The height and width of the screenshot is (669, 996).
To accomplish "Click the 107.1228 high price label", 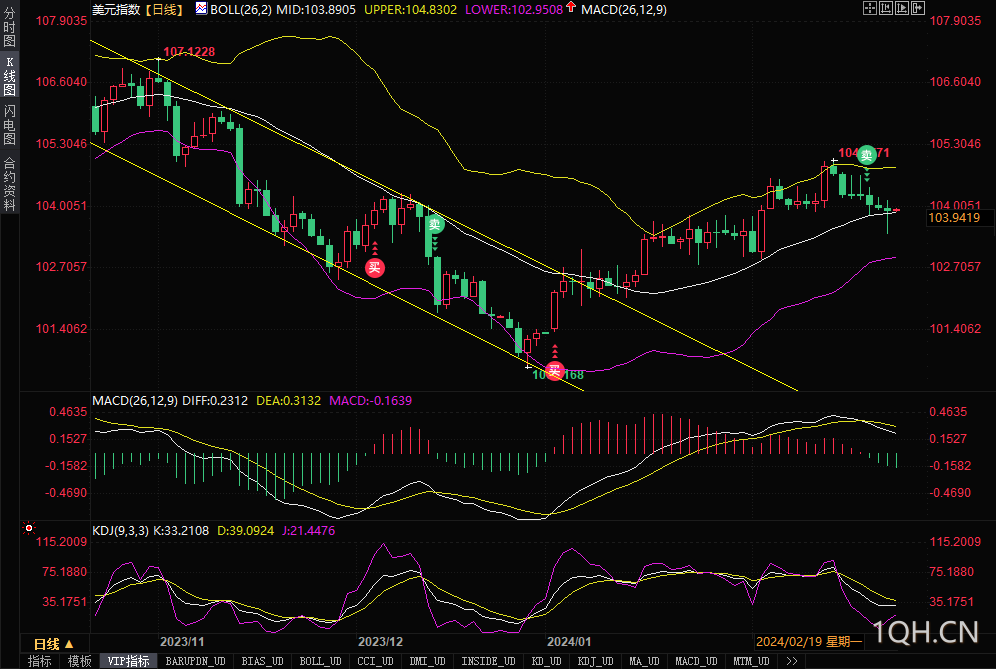I will [x=189, y=51].
